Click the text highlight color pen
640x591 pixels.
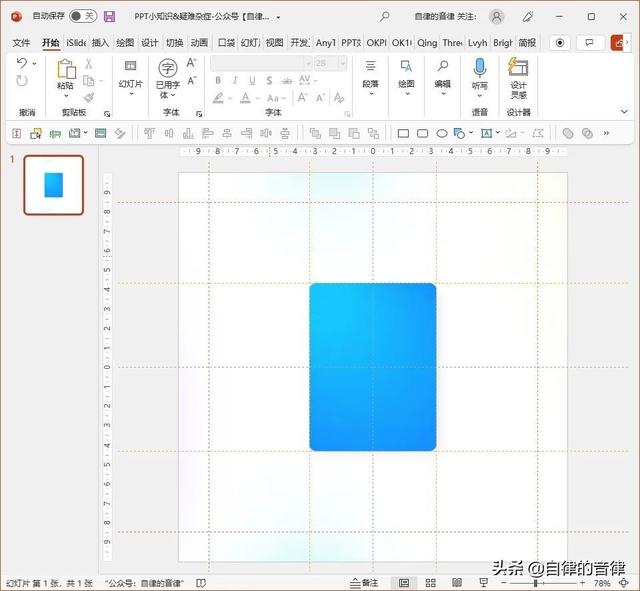click(x=218, y=98)
